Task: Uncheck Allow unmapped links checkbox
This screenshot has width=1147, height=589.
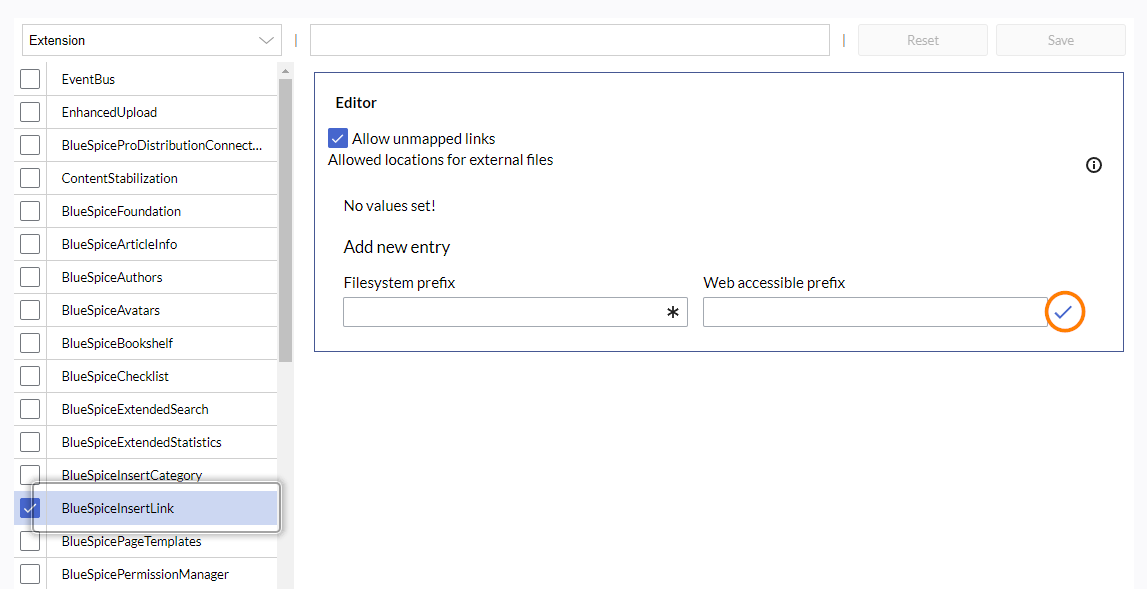Action: coord(338,139)
